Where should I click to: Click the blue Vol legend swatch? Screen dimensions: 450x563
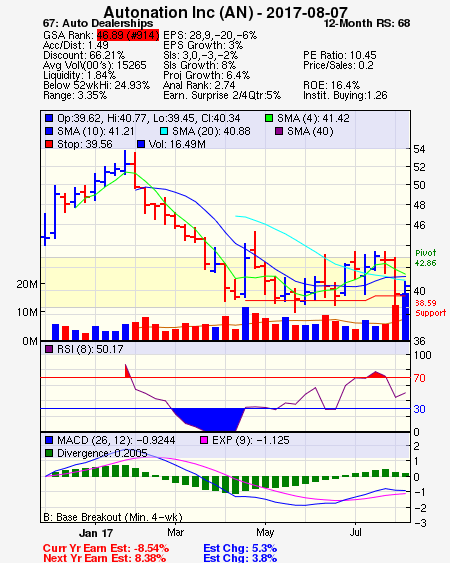tap(141, 144)
